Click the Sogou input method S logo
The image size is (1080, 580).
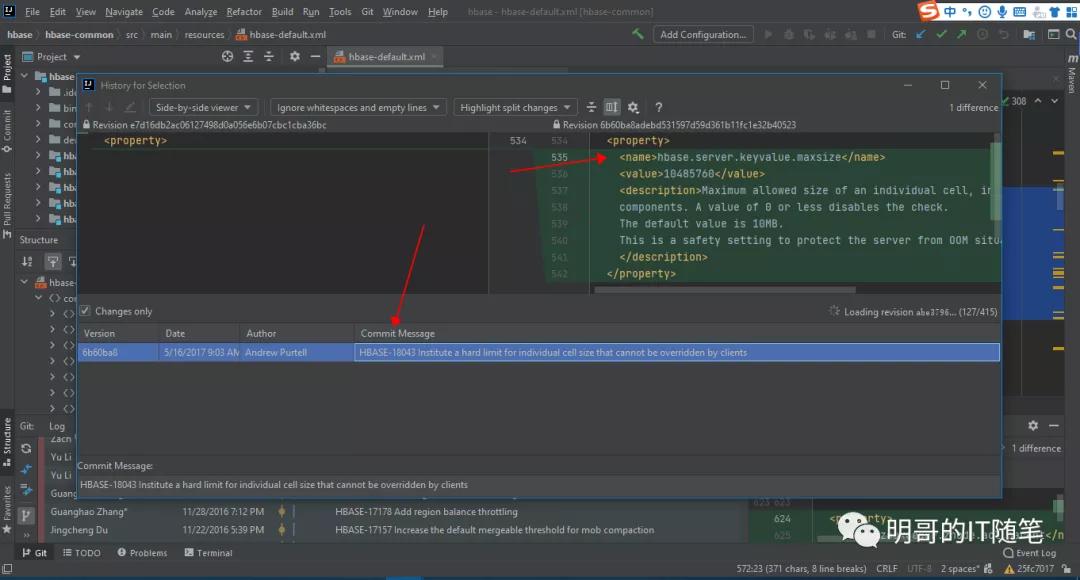[x=928, y=11]
